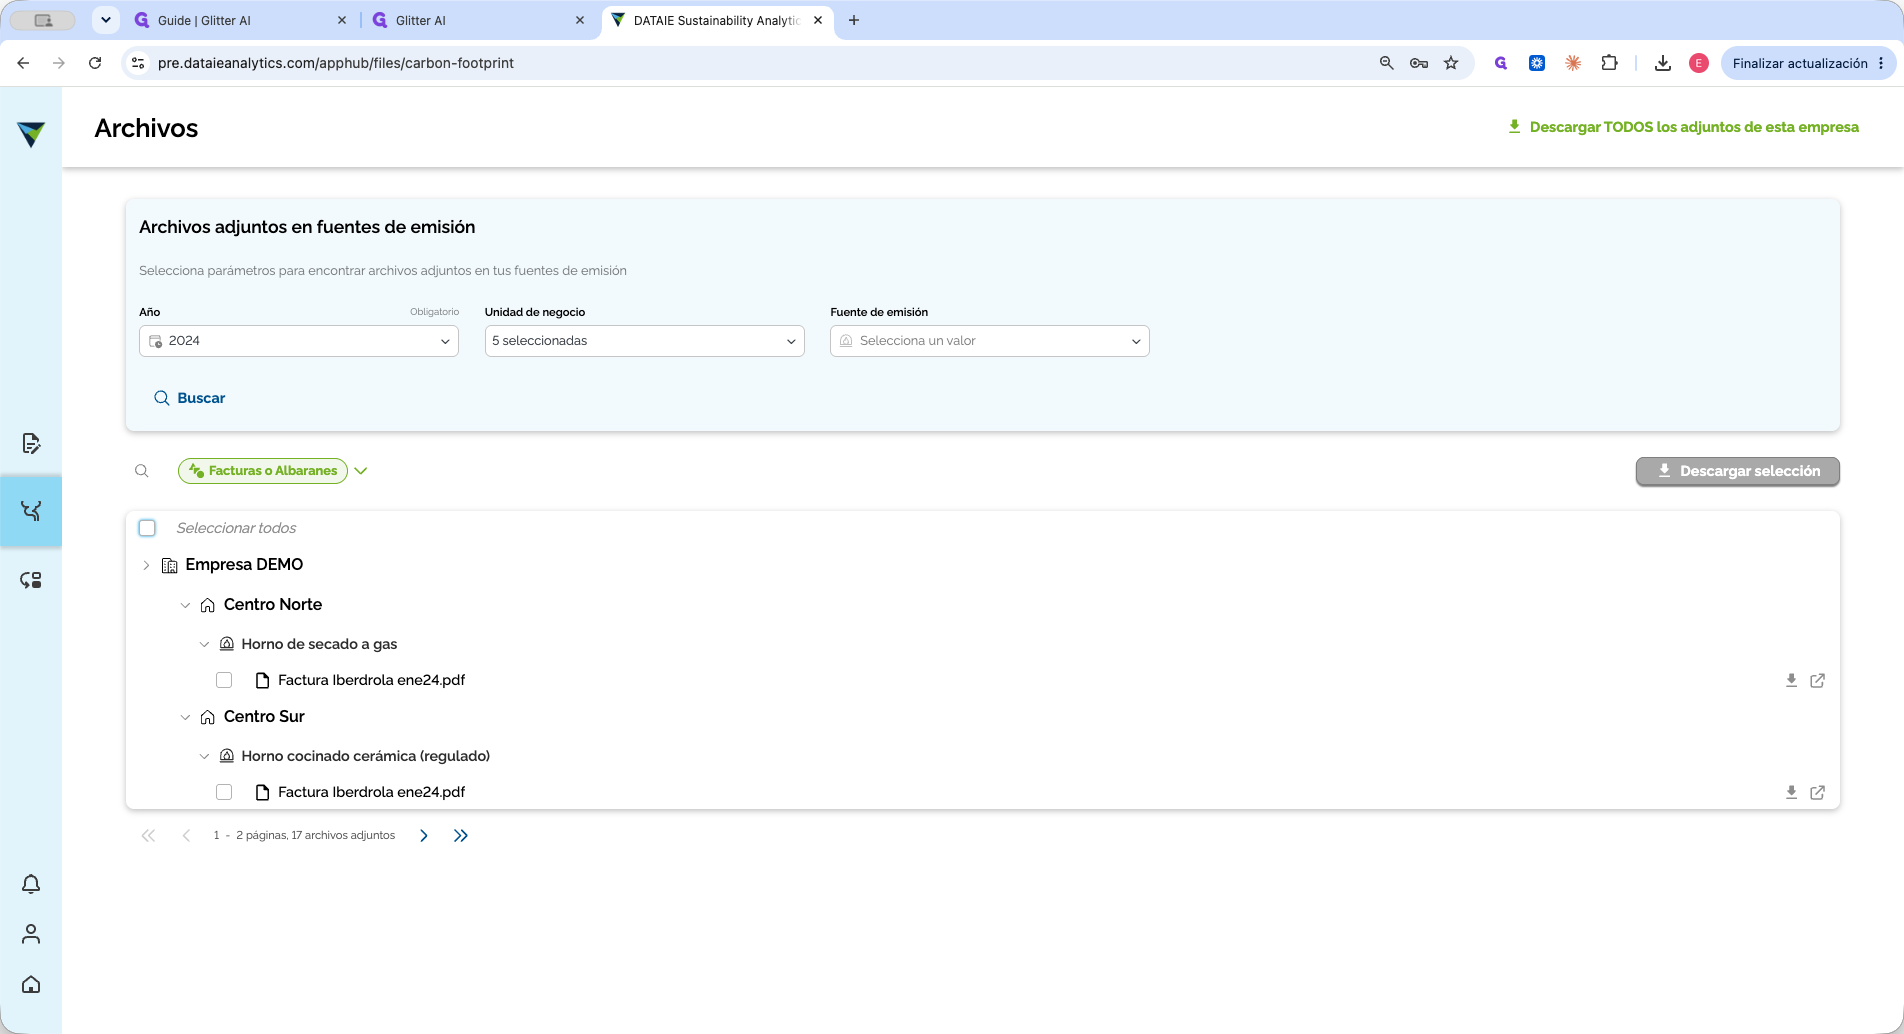Viewport: 1904px width, 1034px height.
Task: Check the Seleccionar todos checkbox
Action: (x=147, y=528)
